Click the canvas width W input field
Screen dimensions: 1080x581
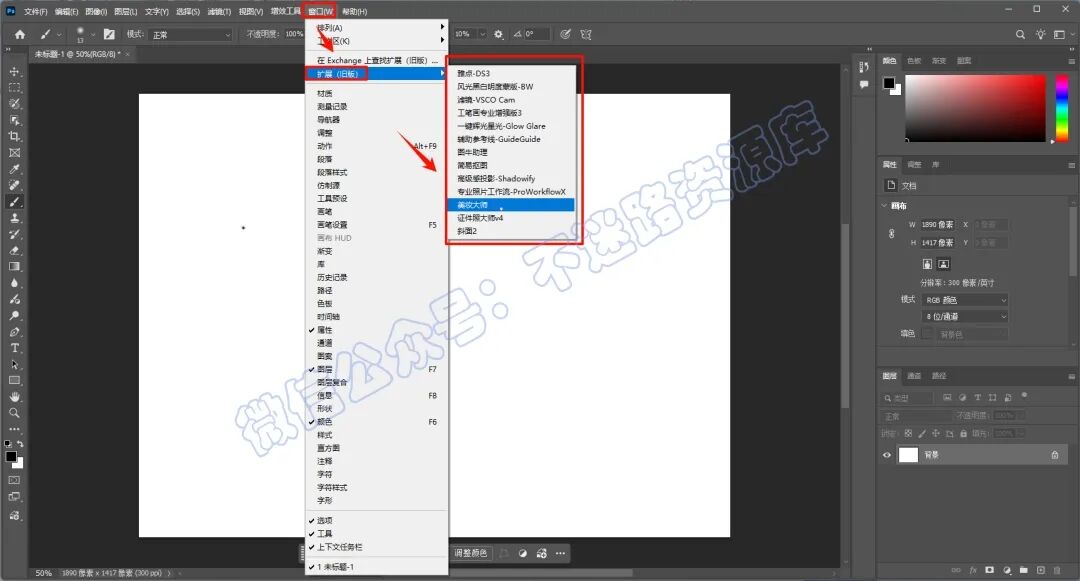(x=937, y=224)
